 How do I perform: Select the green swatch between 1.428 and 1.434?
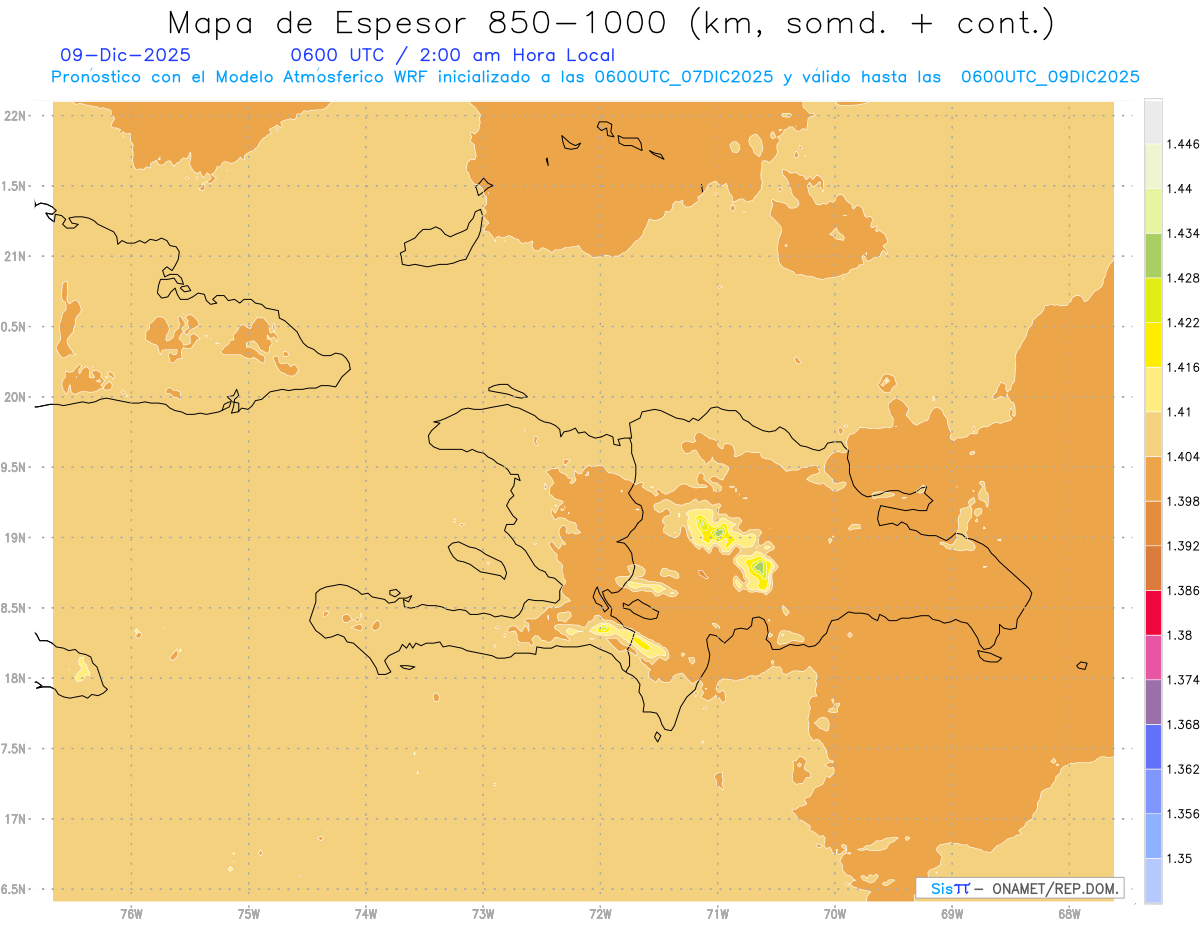click(1153, 255)
